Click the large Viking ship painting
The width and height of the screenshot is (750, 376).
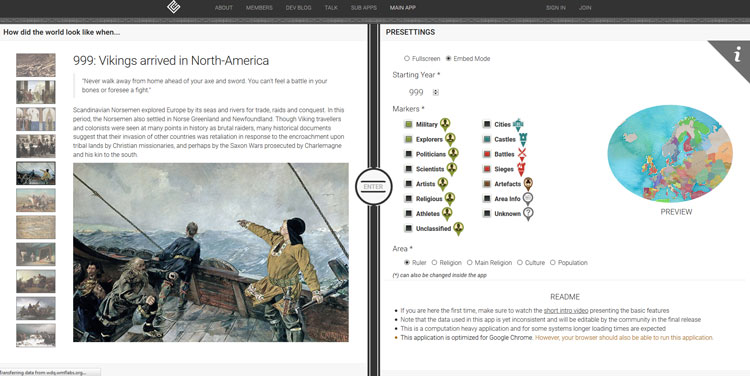(211, 252)
